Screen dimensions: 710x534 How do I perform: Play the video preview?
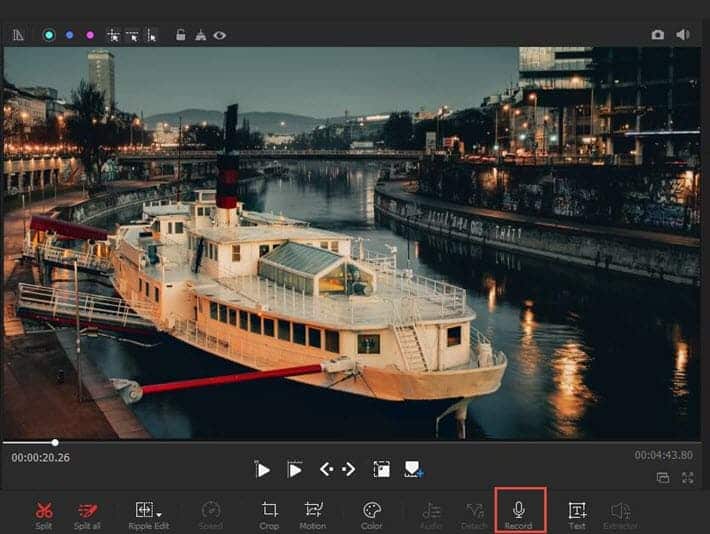point(262,469)
